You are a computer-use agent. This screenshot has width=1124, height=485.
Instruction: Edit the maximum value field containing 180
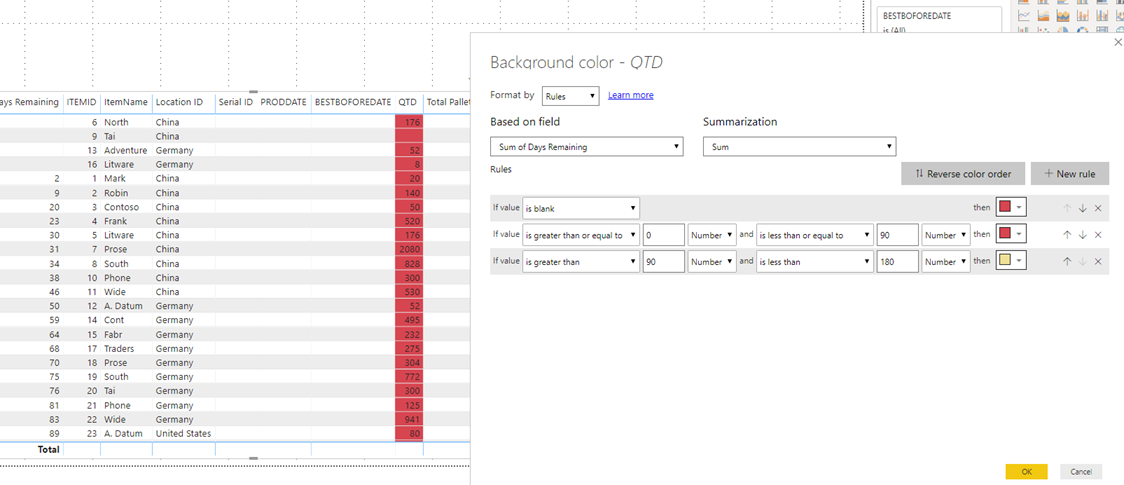[x=897, y=262]
